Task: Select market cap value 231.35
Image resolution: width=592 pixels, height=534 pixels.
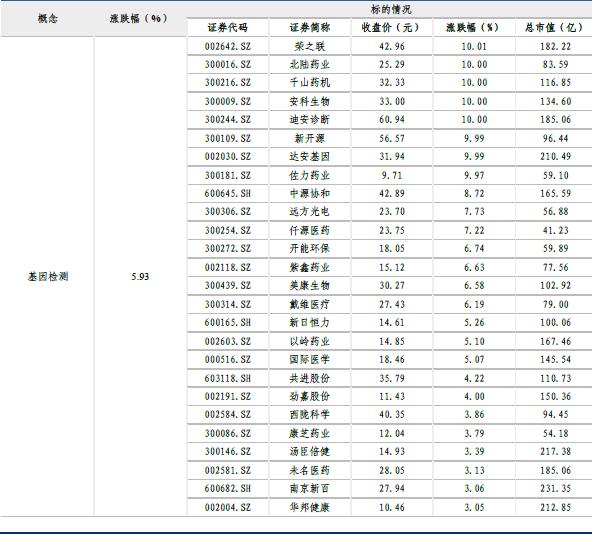Action: (x=555, y=488)
